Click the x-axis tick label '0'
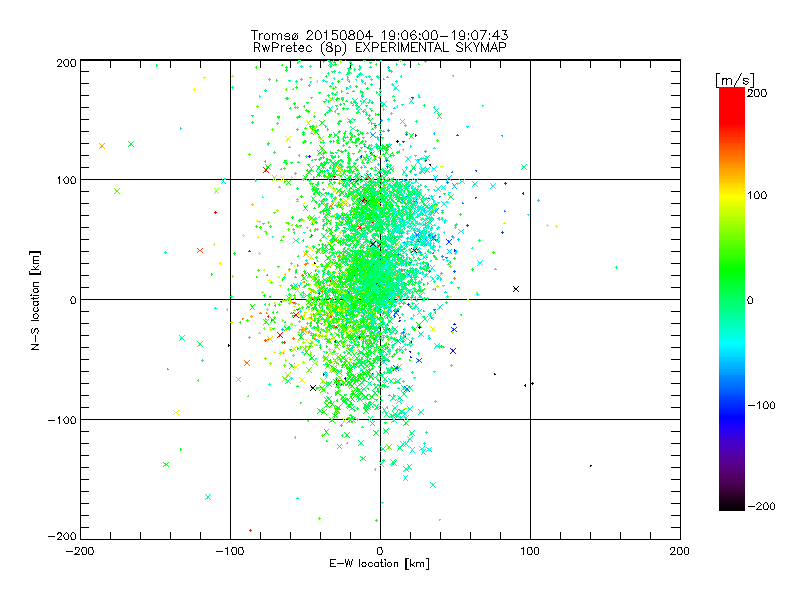The width and height of the screenshot is (800, 600). click(x=380, y=551)
